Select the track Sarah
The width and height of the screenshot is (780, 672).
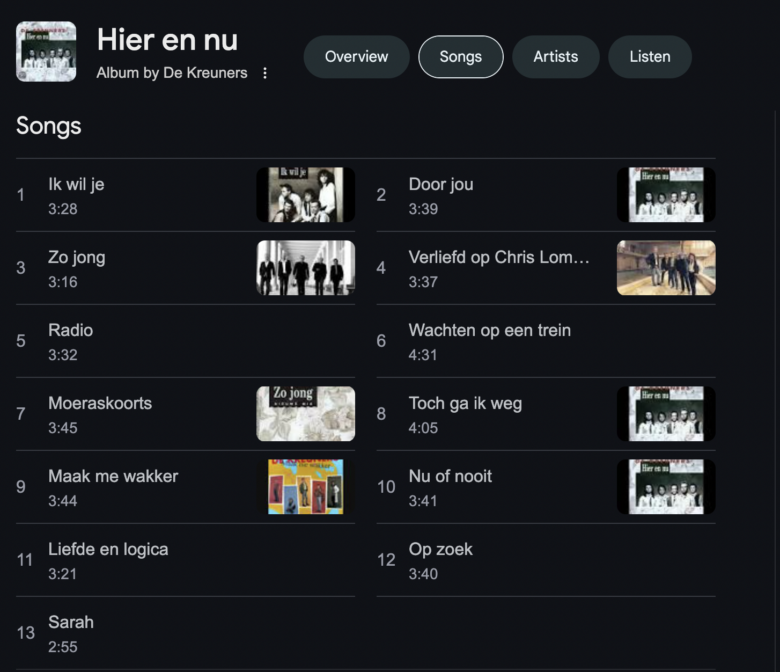coord(71,623)
